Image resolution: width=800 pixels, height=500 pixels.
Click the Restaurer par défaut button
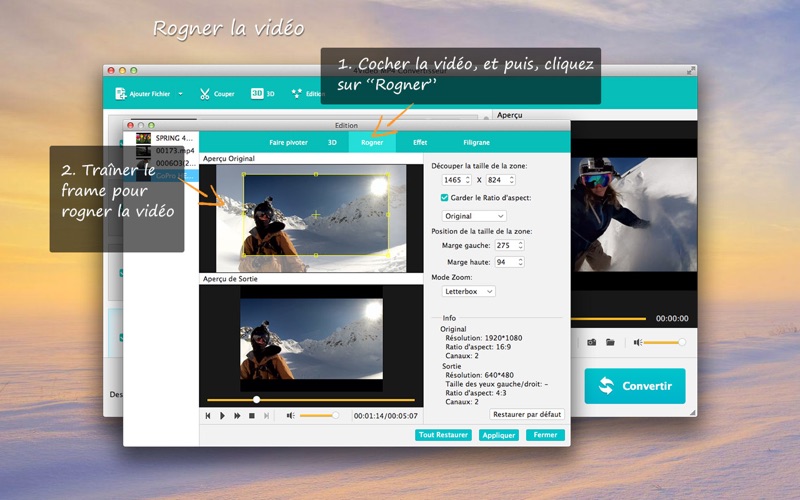pos(527,414)
